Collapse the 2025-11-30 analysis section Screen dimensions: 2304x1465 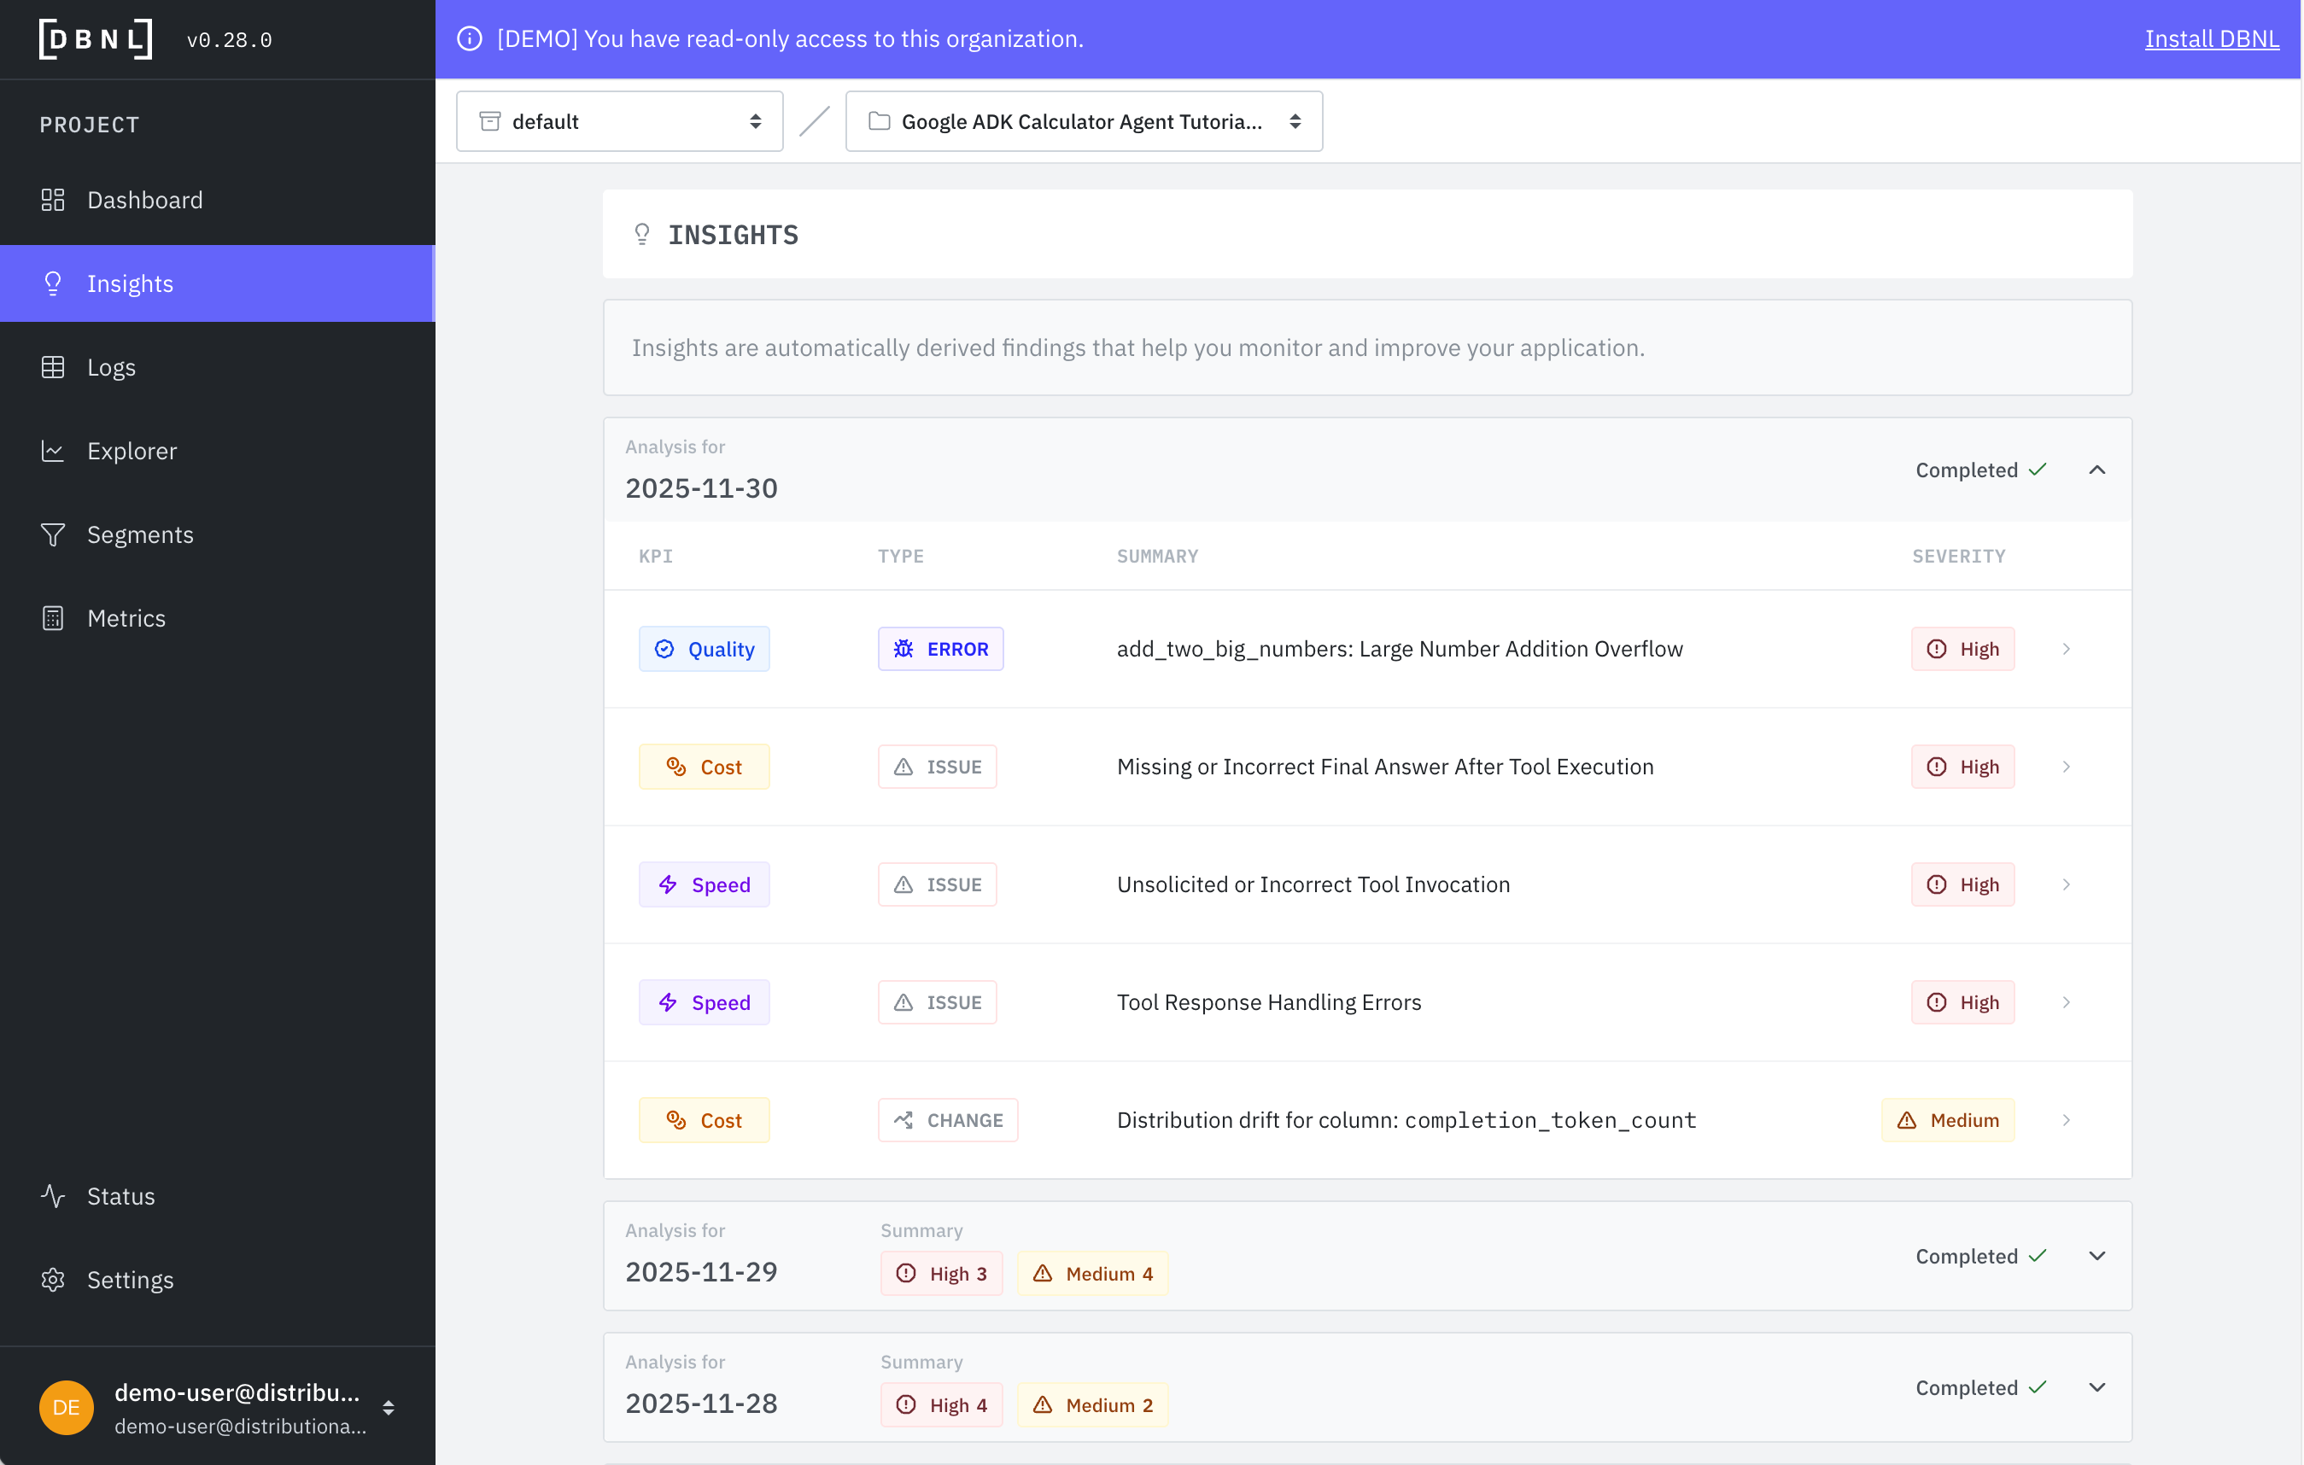[x=2097, y=470]
